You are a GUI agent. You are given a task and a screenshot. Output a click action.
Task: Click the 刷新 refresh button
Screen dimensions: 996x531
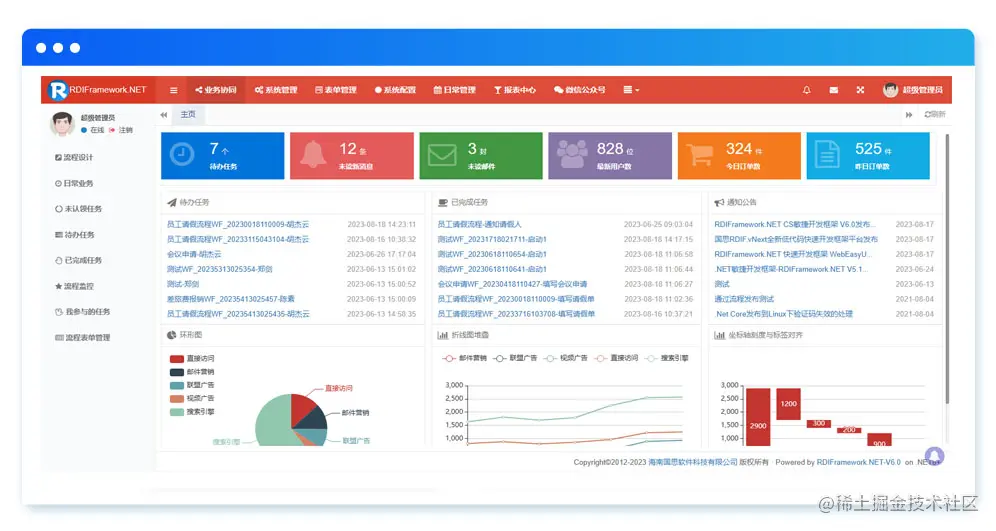pyautogui.click(x=935, y=115)
